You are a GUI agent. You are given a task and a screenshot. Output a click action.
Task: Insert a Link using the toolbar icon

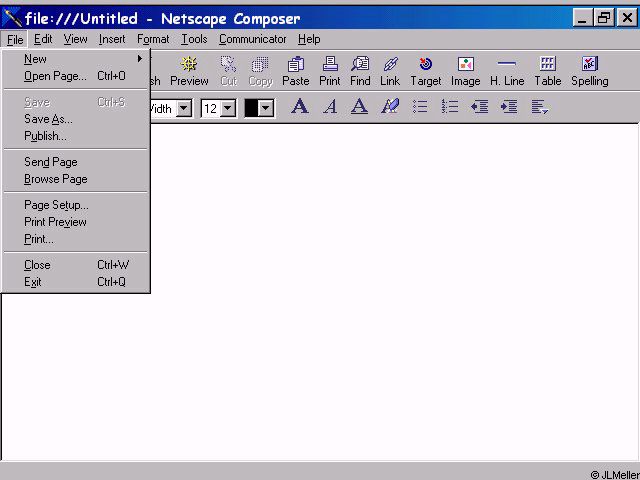pyautogui.click(x=390, y=71)
